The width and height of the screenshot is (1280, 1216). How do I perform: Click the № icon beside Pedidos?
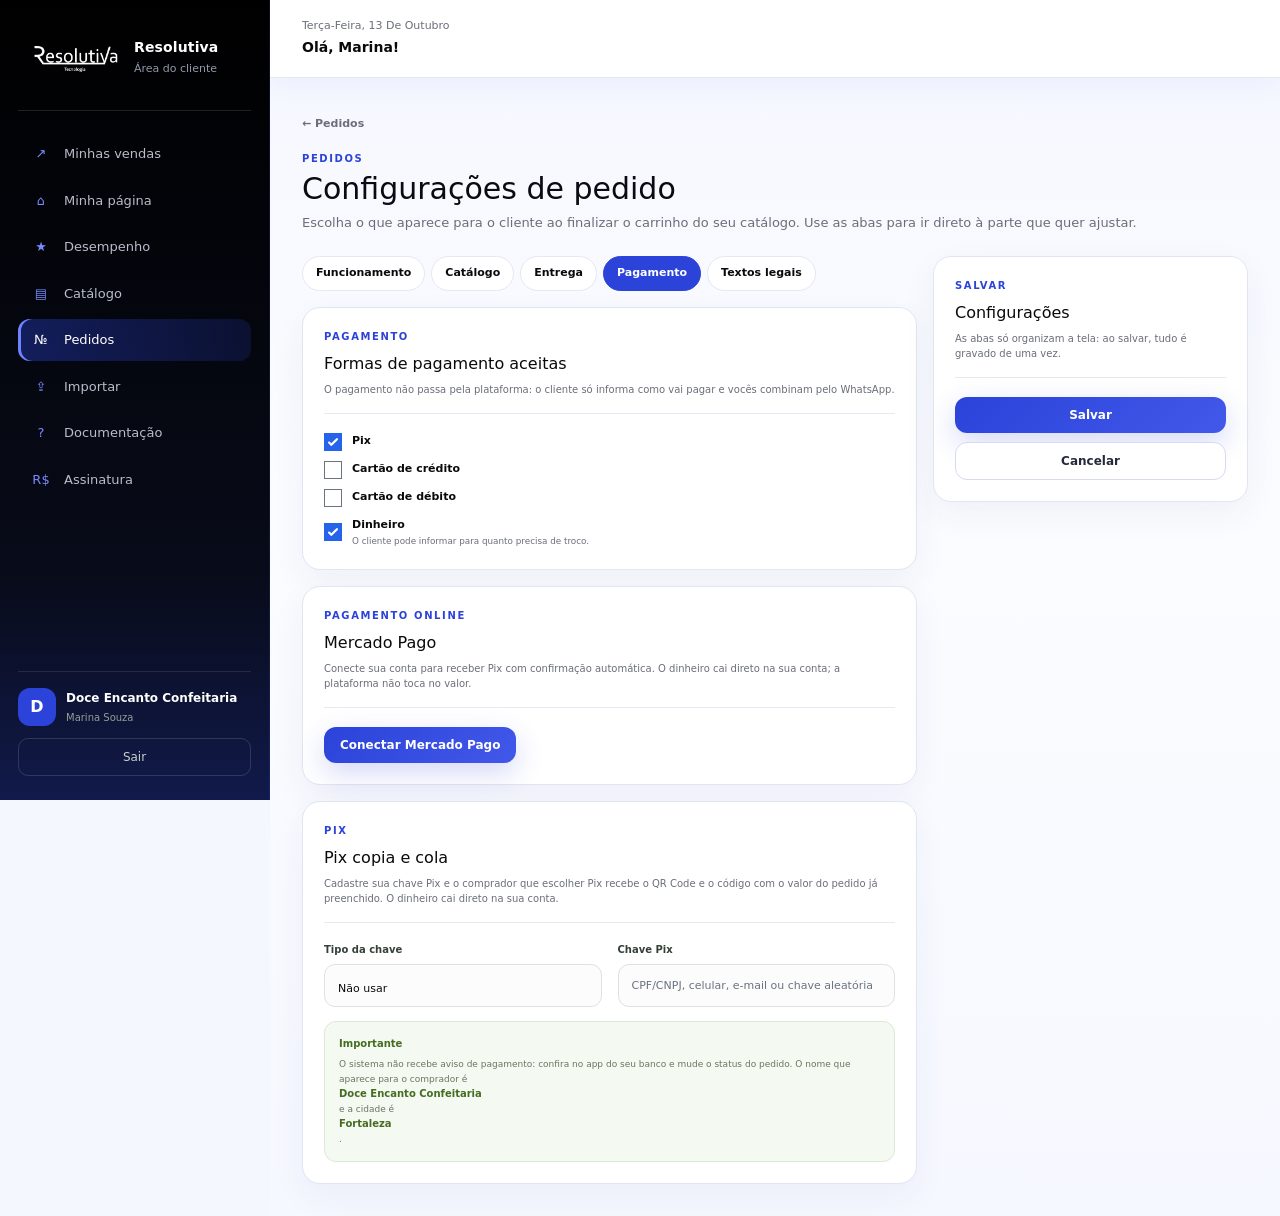(x=41, y=340)
